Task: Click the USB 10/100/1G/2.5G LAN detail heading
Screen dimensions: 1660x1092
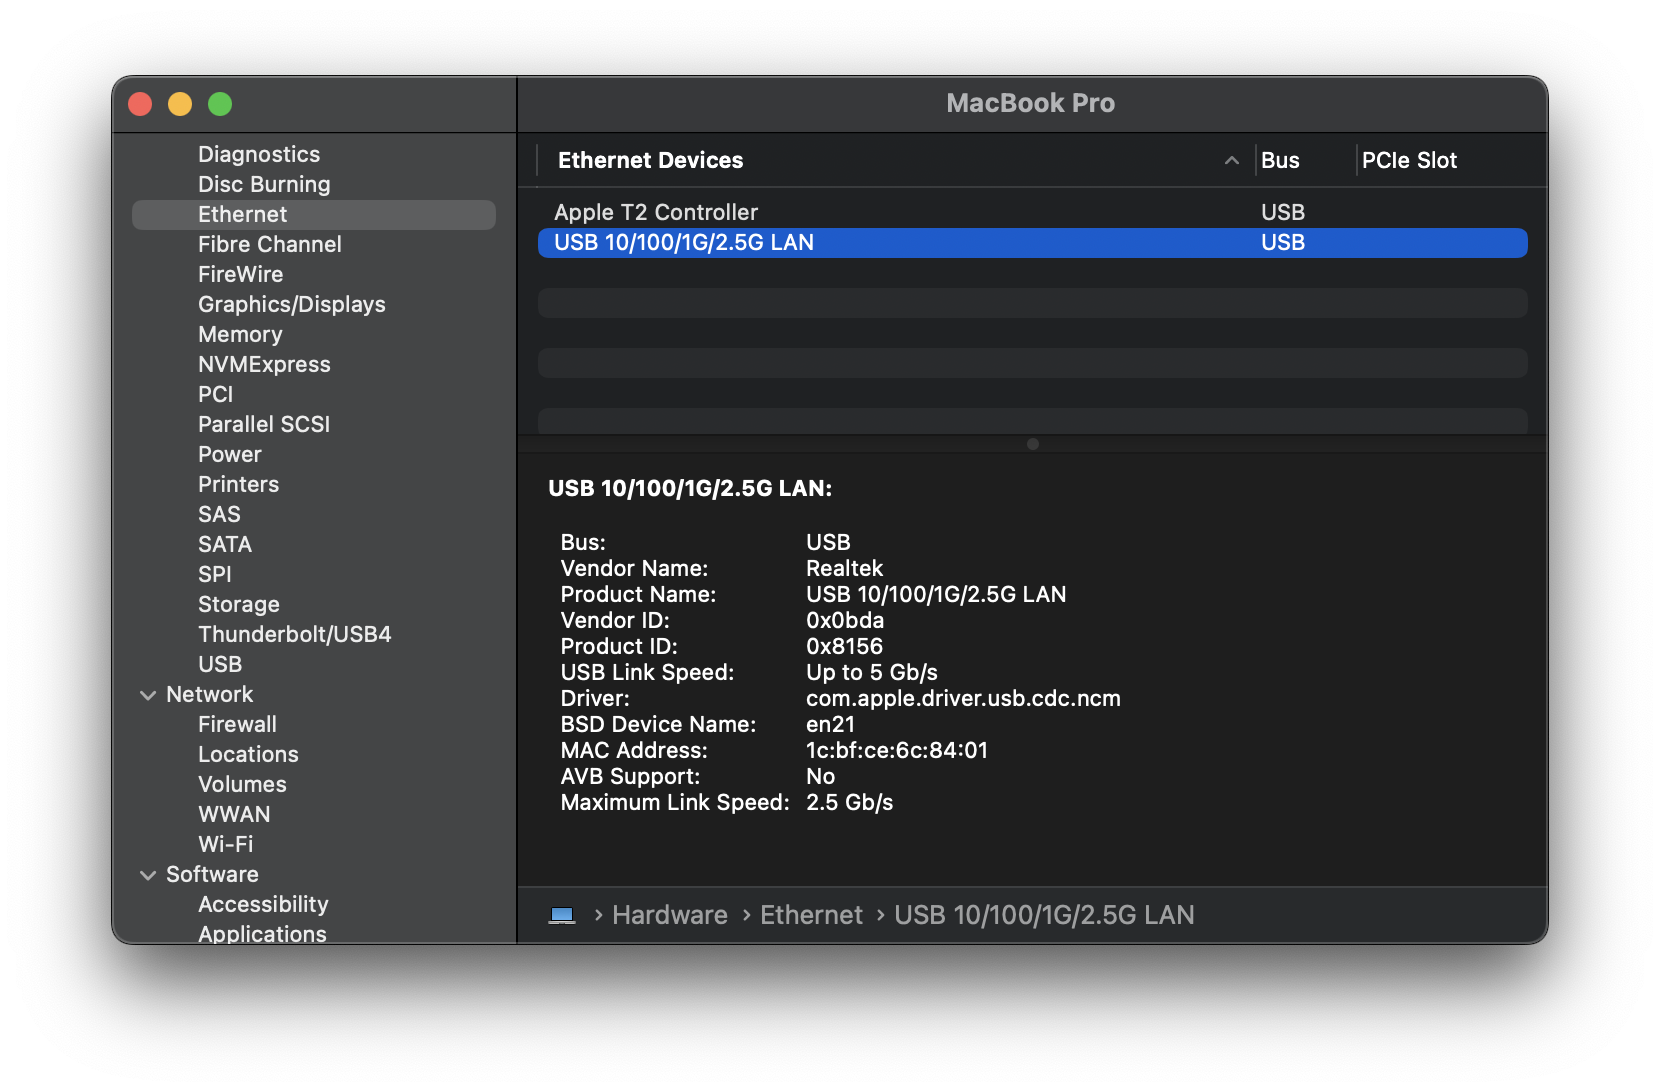Action: coord(690,488)
